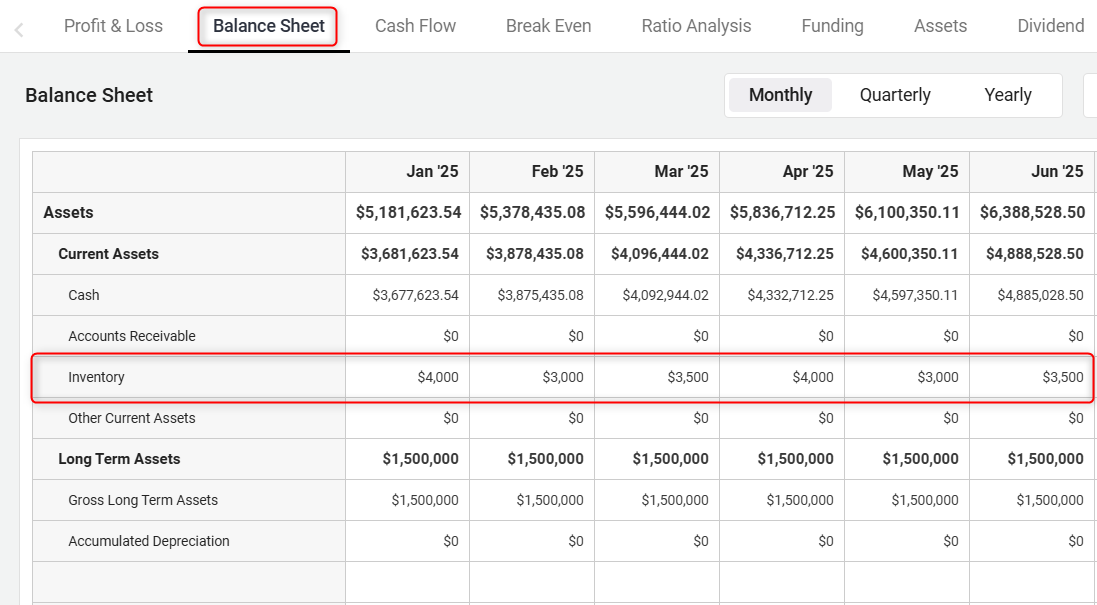Image resolution: width=1097 pixels, height=605 pixels.
Task: Click the Accounts Receivable row label
Action: [x=132, y=336]
